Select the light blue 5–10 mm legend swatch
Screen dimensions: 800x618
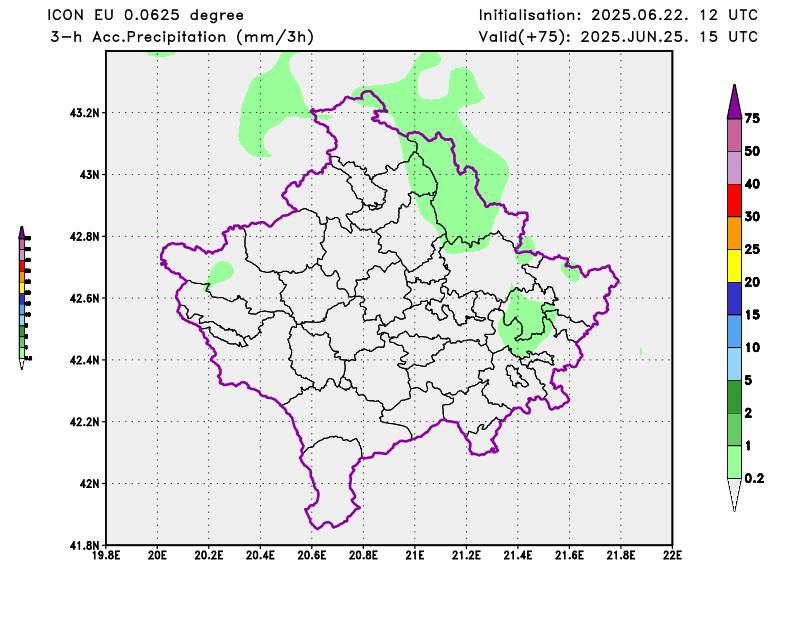pos(734,364)
